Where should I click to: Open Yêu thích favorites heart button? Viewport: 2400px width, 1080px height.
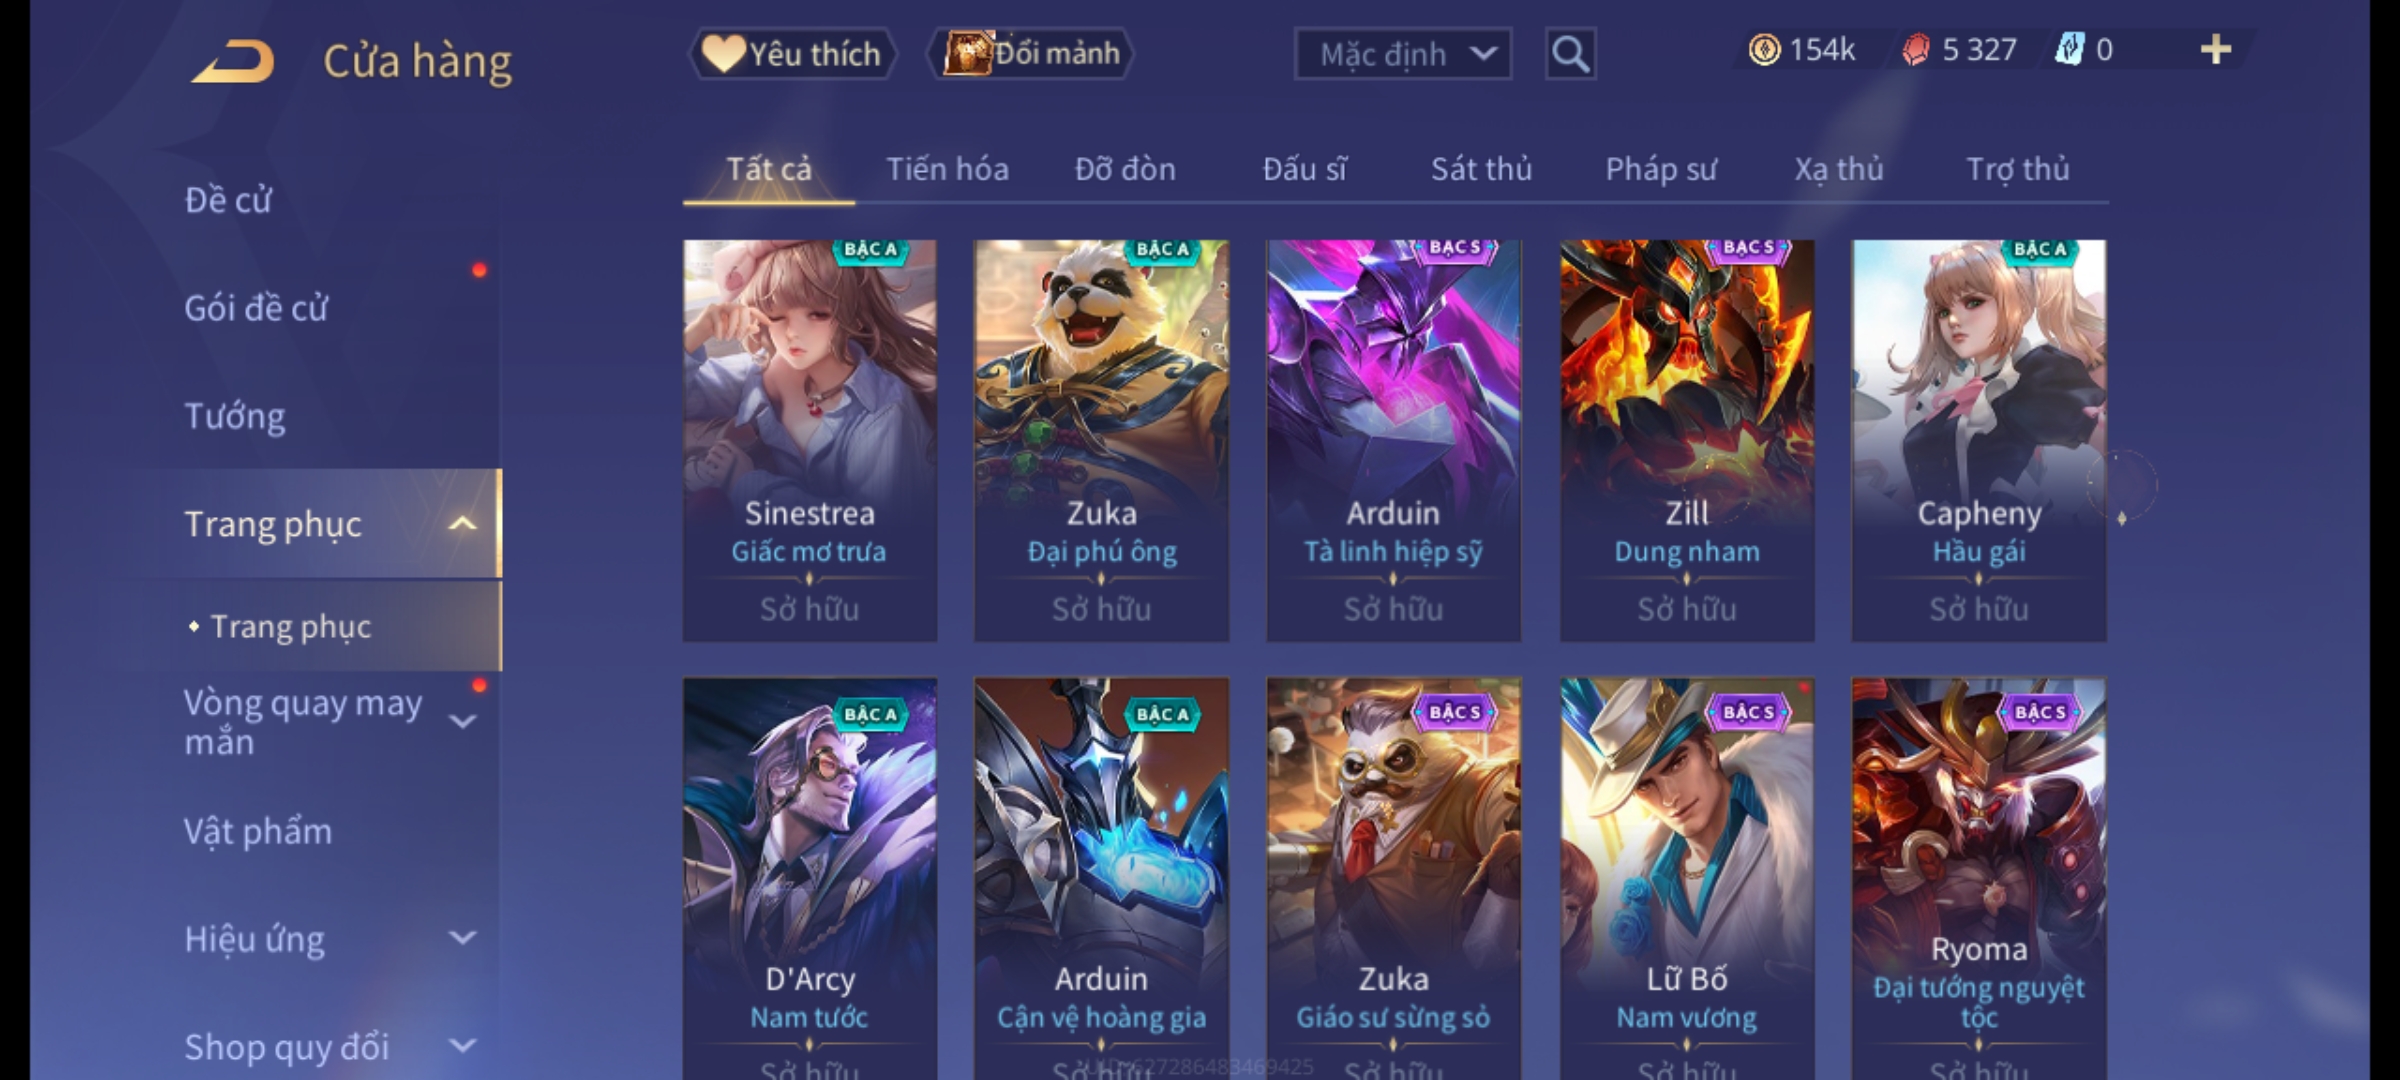(792, 54)
